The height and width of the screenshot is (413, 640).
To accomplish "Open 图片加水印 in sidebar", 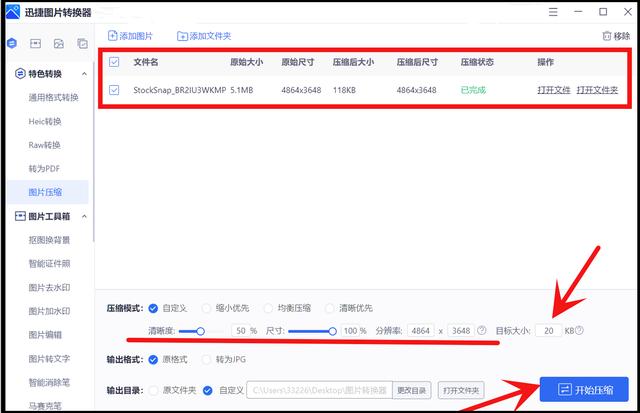I will (x=49, y=311).
